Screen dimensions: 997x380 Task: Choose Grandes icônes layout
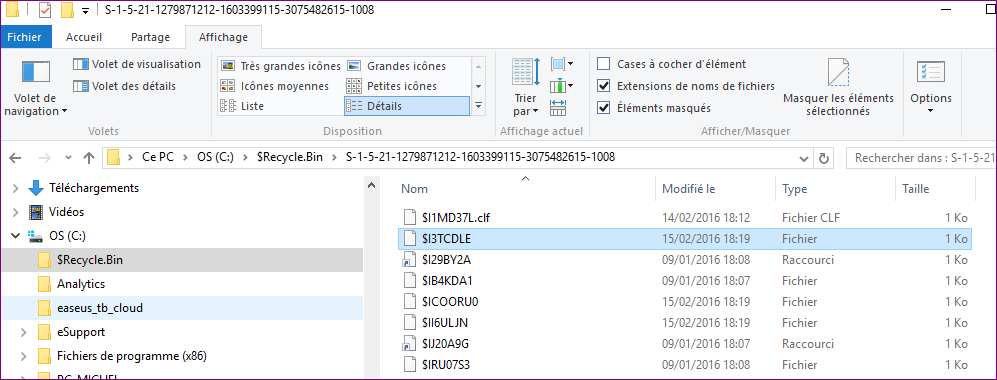(x=397, y=66)
